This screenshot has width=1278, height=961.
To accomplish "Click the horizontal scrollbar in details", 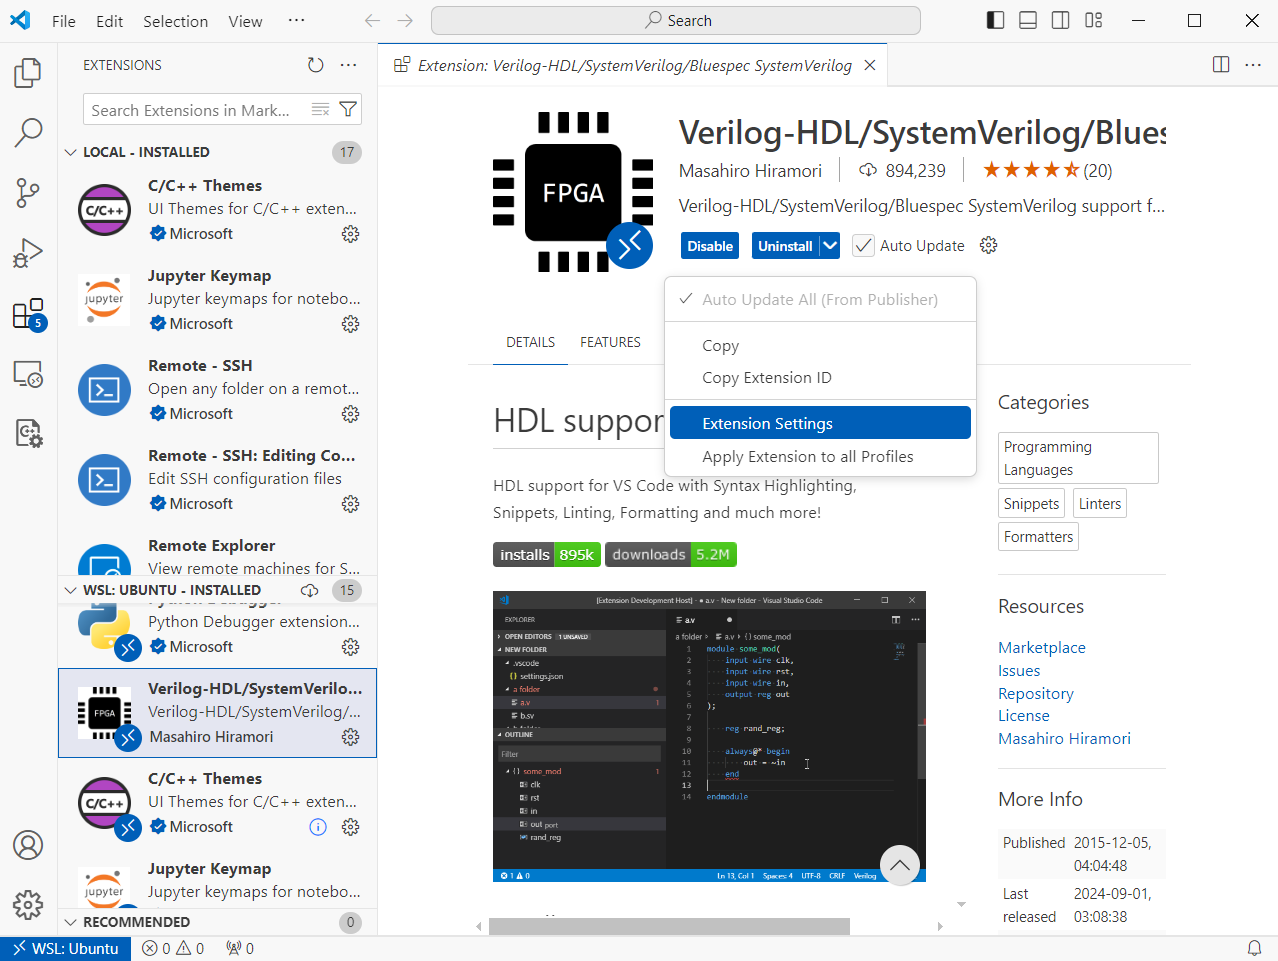I will pos(669,927).
